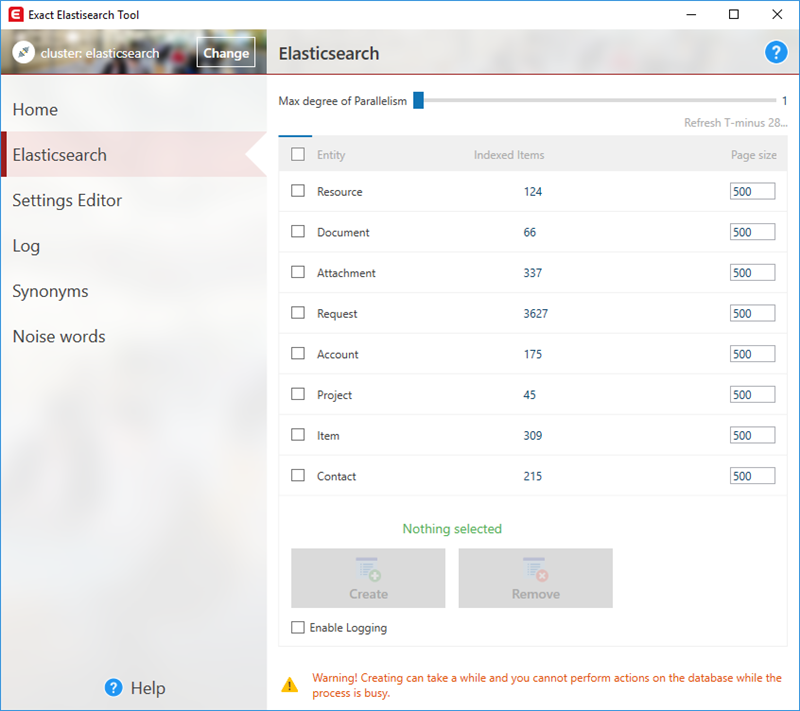
Task: Click the blue help question mark icon in header
Action: click(776, 52)
